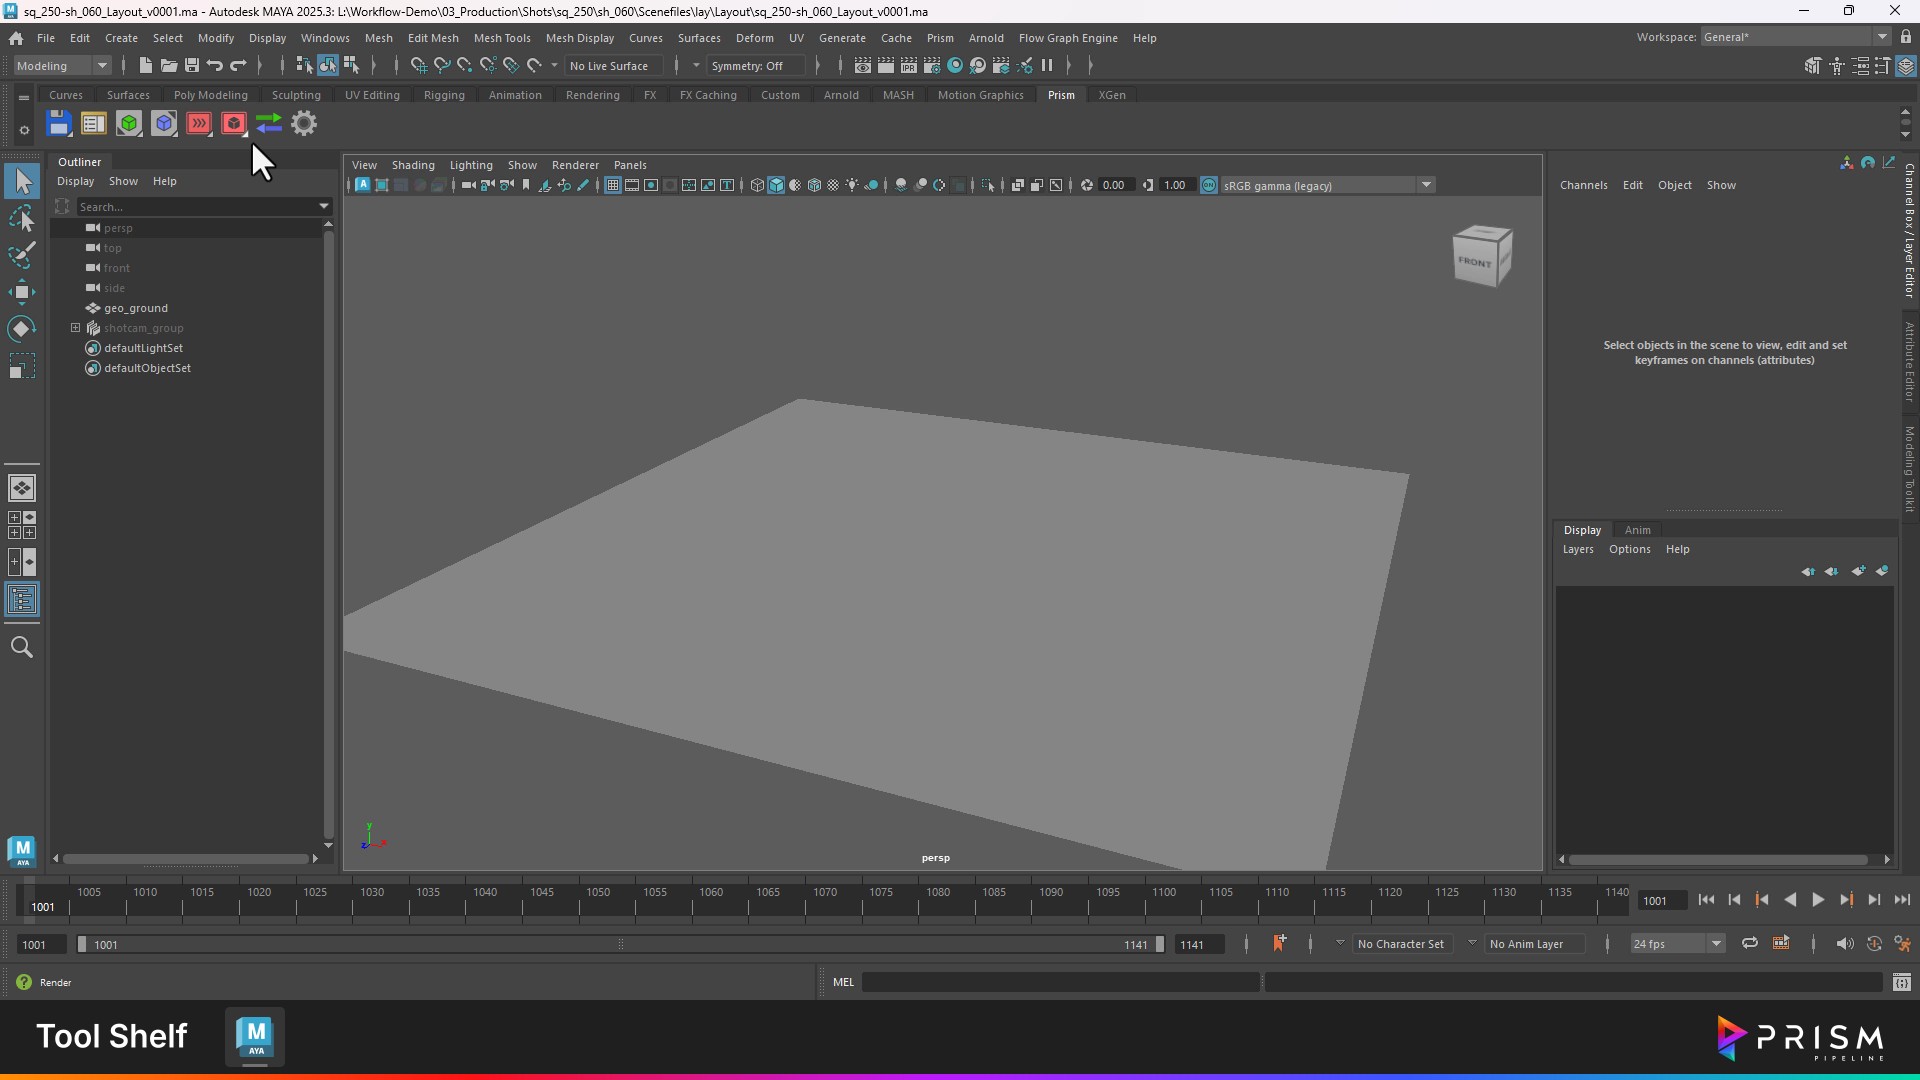Click the Prism save version shelf icon
1920x1080 pixels.
point(59,124)
